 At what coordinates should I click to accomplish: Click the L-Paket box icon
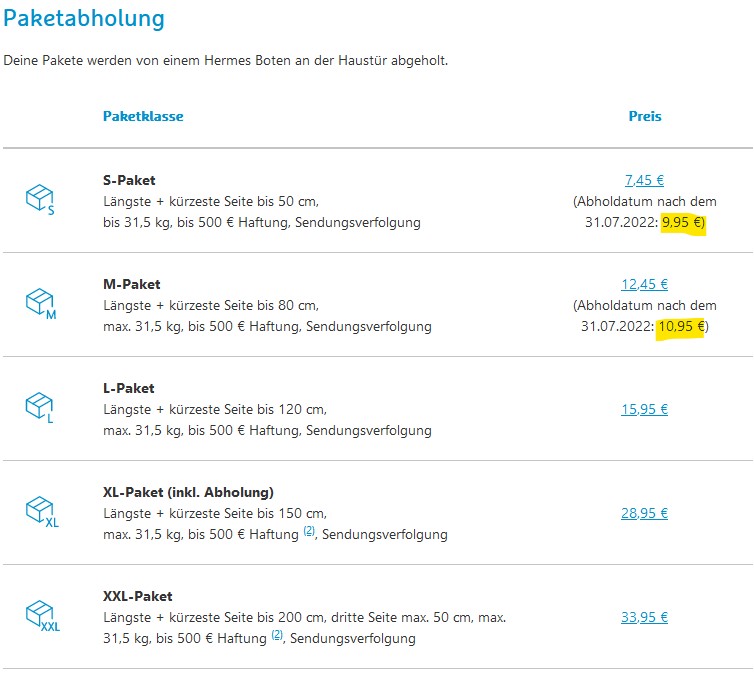(x=40, y=407)
